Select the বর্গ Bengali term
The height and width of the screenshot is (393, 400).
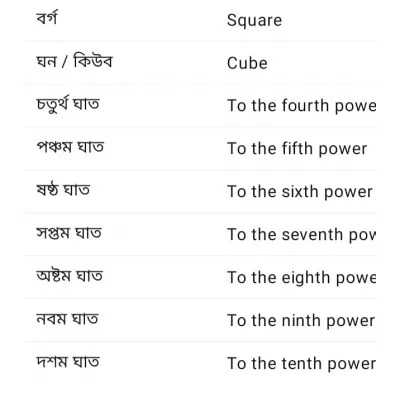click(47, 18)
